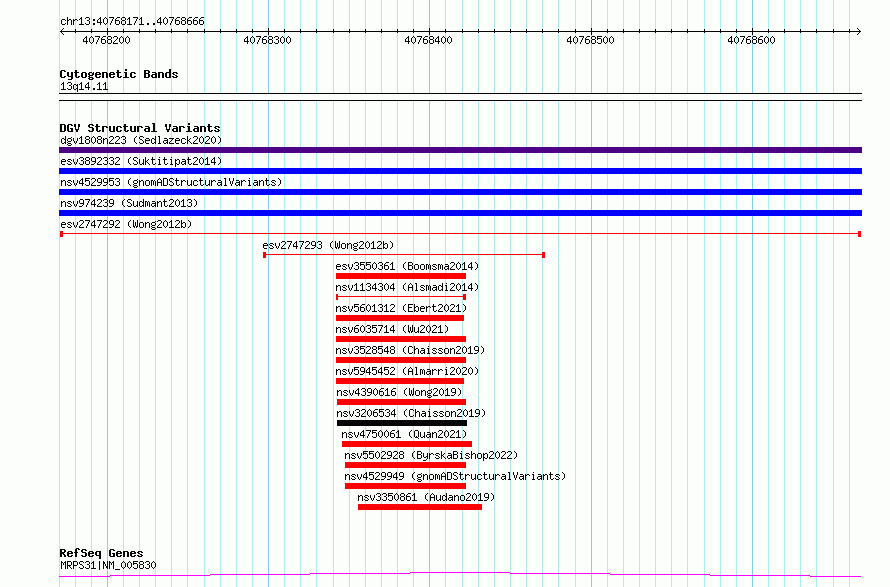Open nsv4529953 (gnomADStructuralVariants) label
890x587 pixels.
pyautogui.click(x=171, y=182)
